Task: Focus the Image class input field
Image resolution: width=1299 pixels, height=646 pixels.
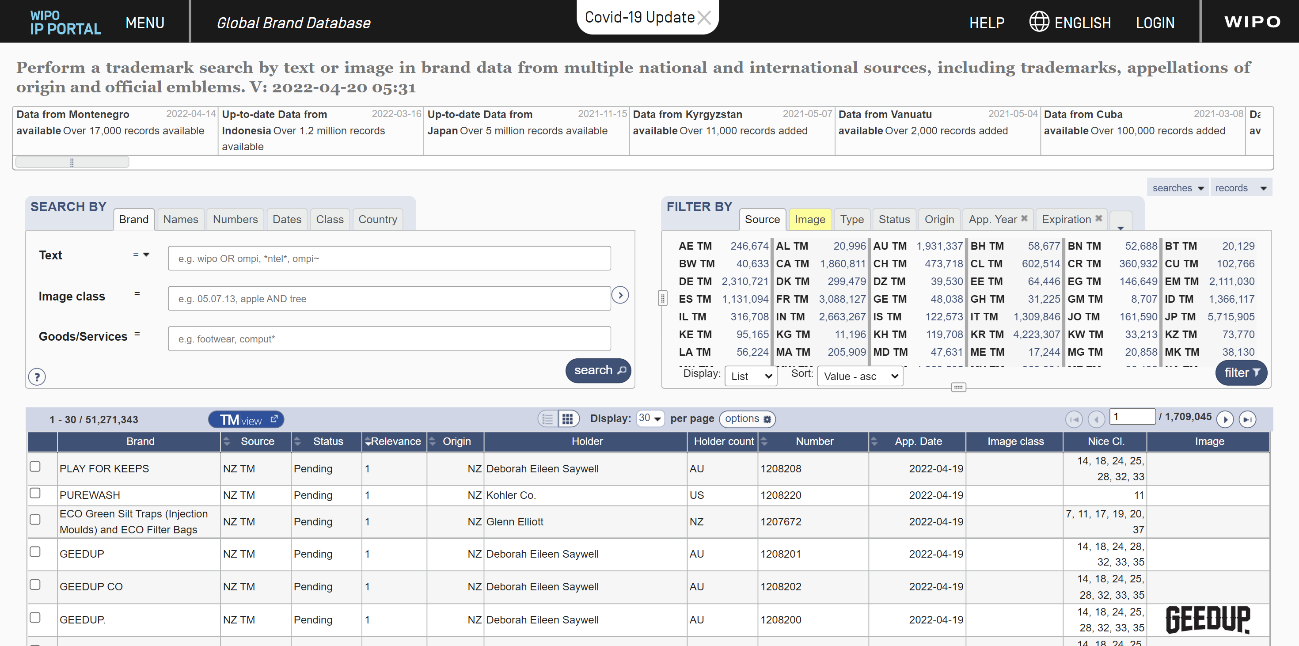Action: click(389, 298)
